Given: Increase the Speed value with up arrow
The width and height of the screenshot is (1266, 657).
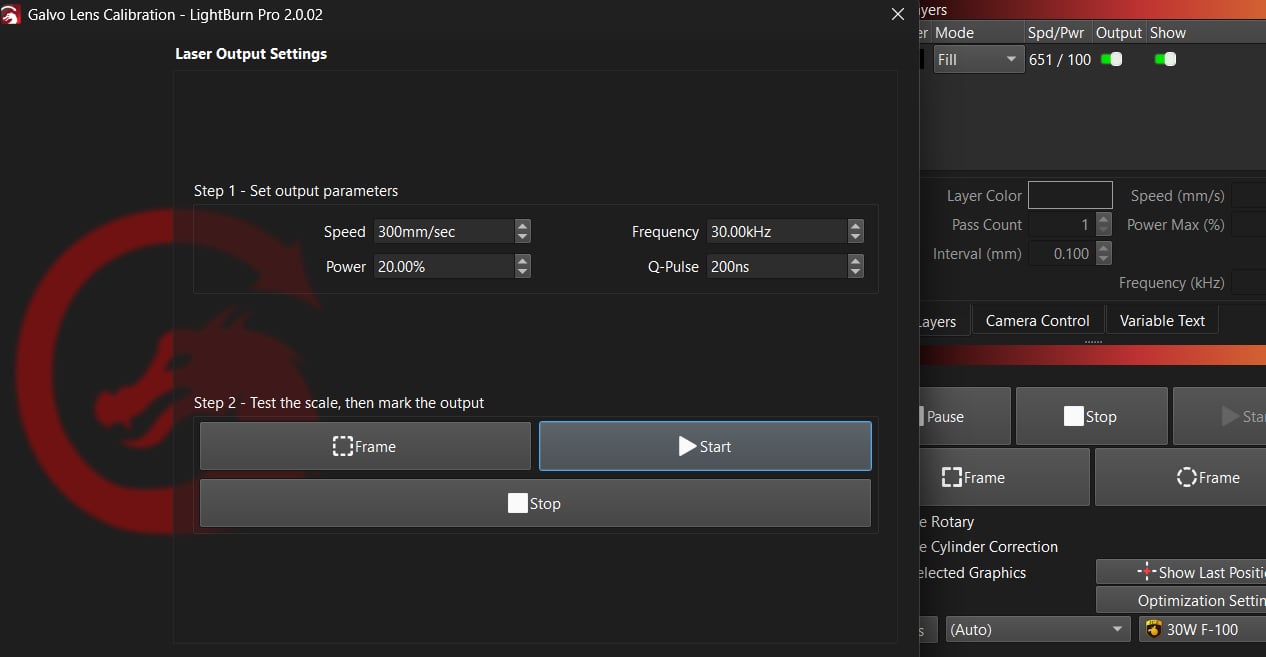Looking at the screenshot, I should 522,226.
